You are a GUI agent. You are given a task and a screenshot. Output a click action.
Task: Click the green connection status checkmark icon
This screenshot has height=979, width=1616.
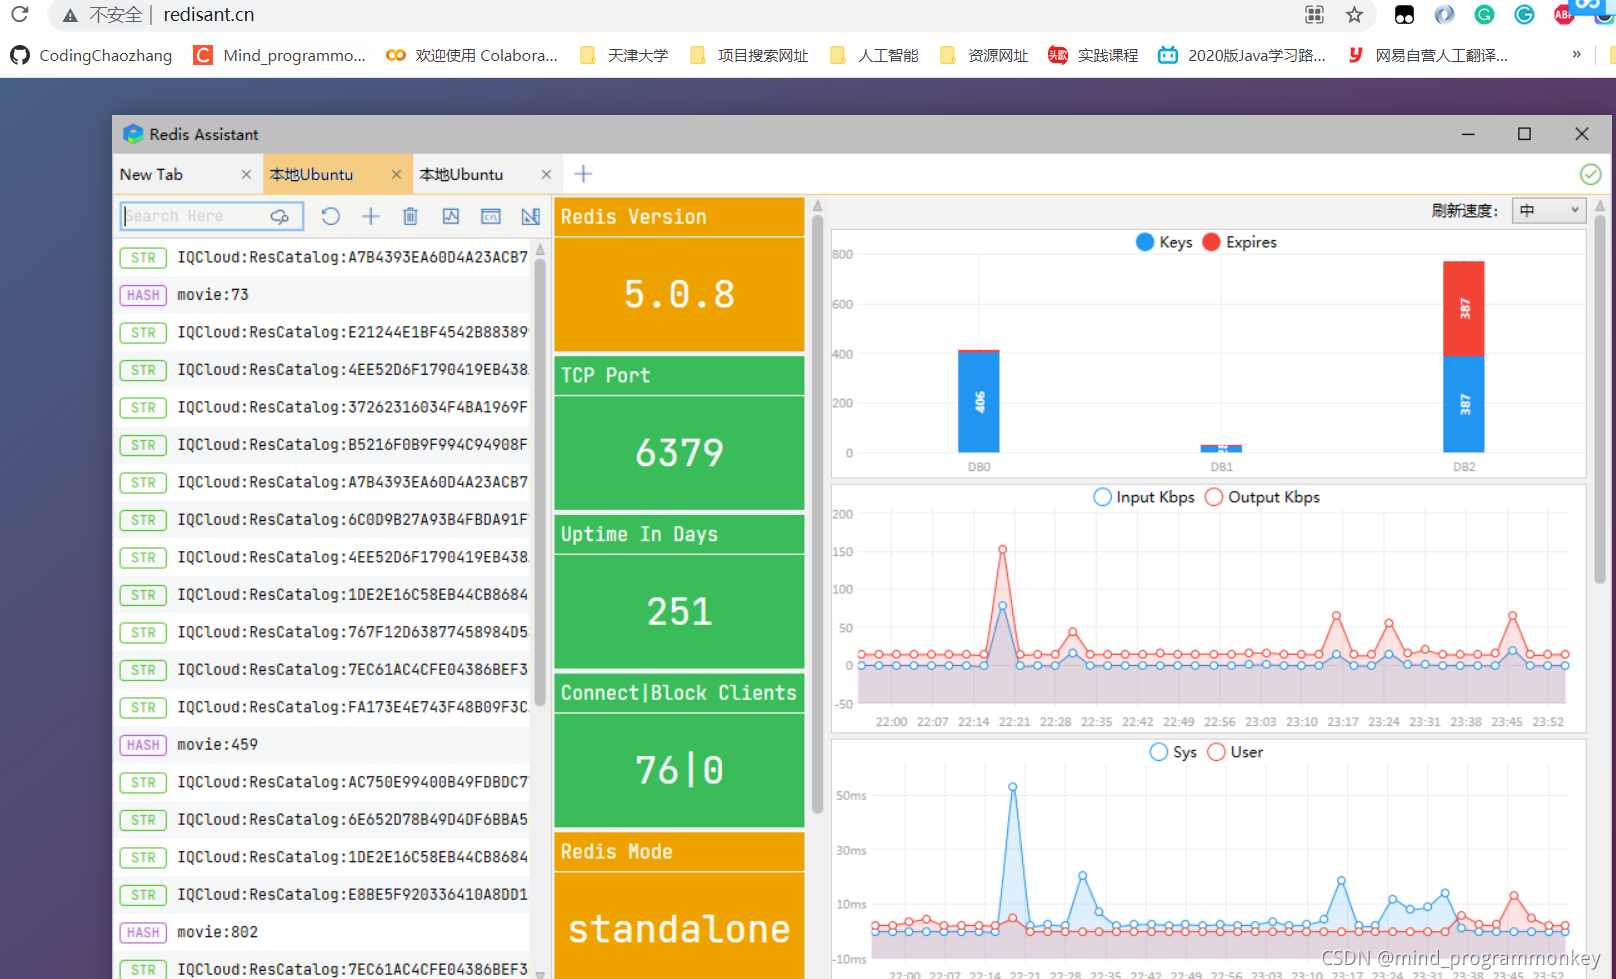point(1590,174)
